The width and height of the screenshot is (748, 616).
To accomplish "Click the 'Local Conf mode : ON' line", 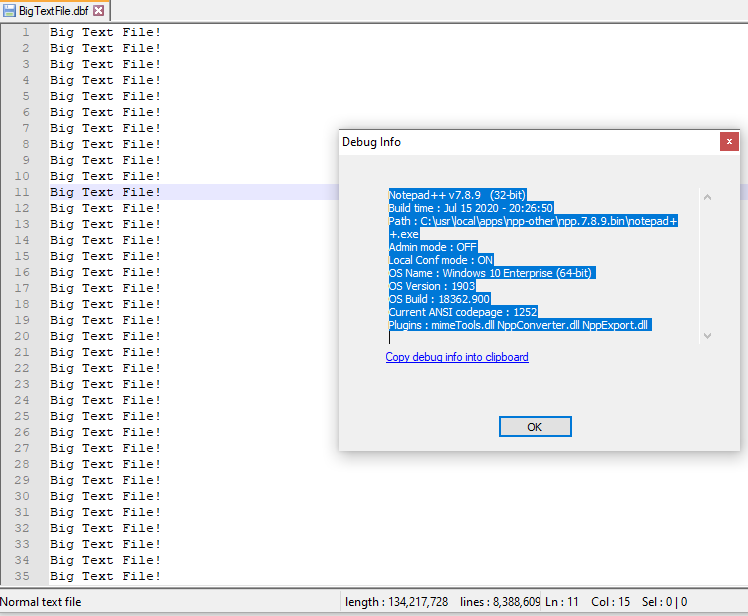I will [440, 260].
